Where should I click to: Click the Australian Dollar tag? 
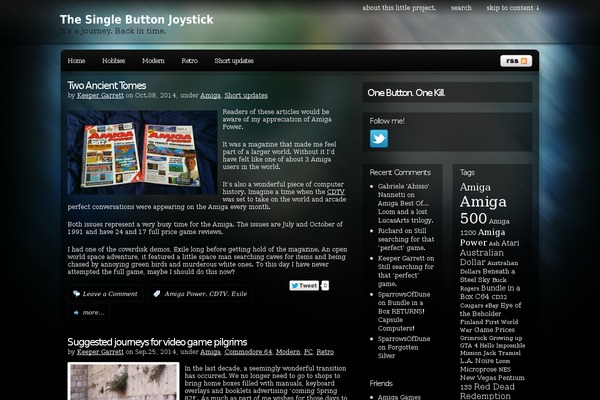click(481, 258)
